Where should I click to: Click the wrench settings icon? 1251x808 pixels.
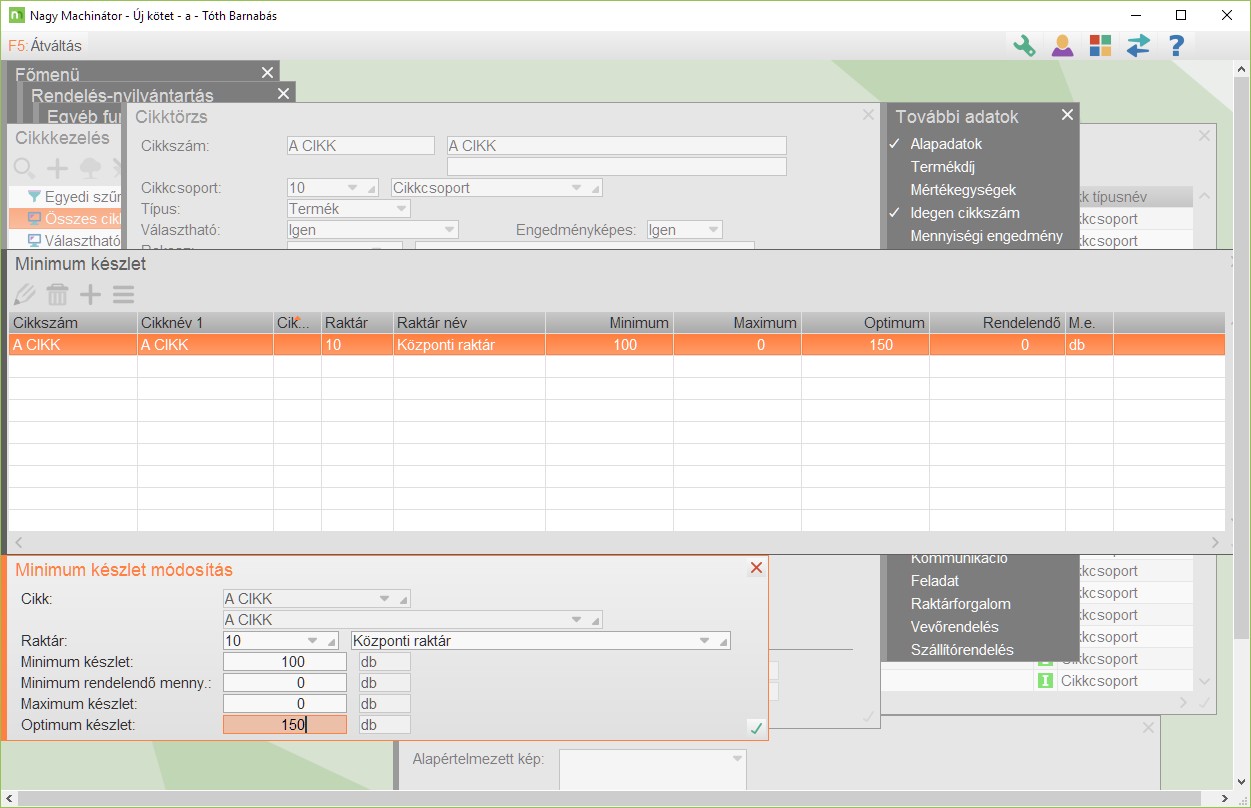pyautogui.click(x=1024, y=46)
